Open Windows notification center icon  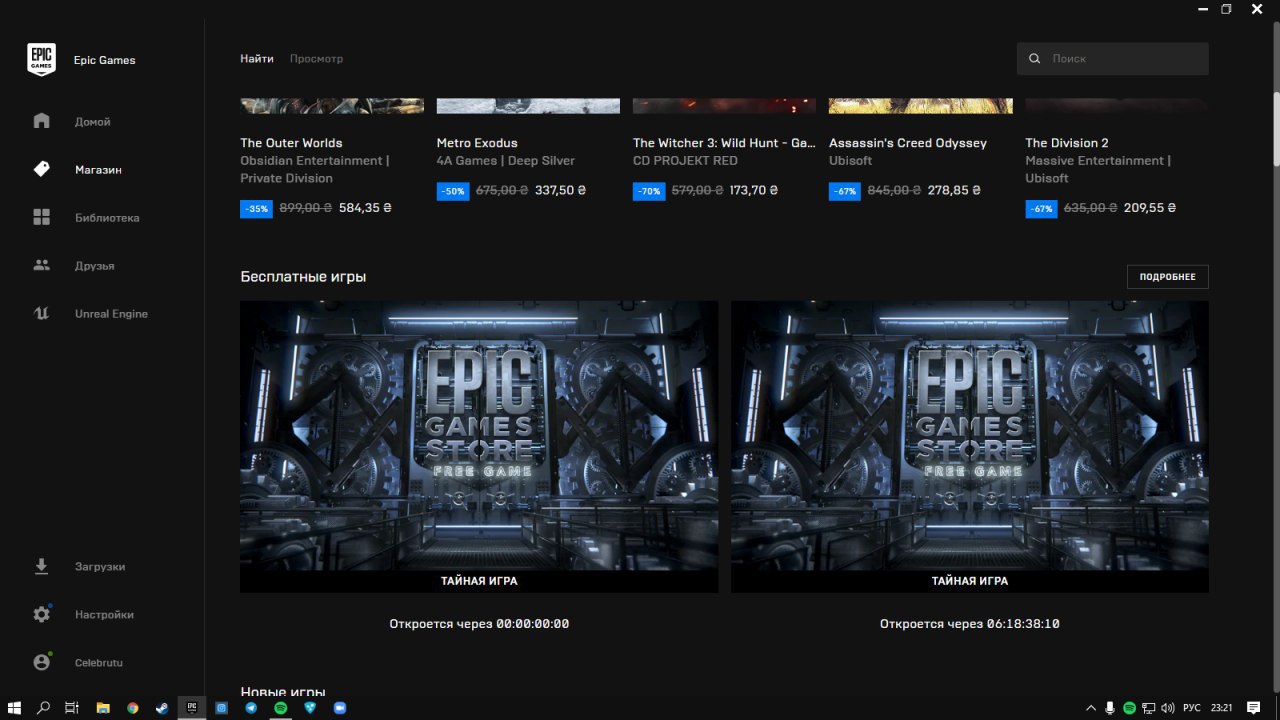(x=1253, y=707)
